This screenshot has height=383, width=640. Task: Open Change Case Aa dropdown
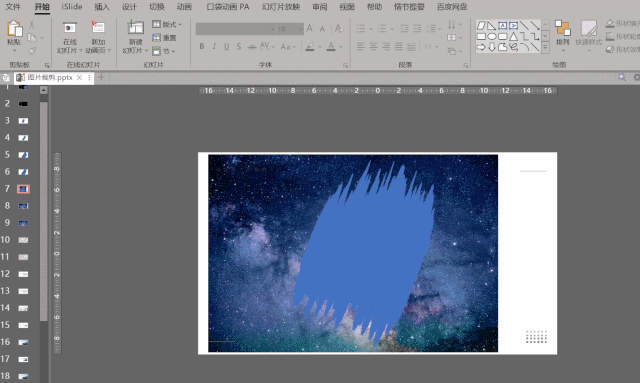coord(288,47)
